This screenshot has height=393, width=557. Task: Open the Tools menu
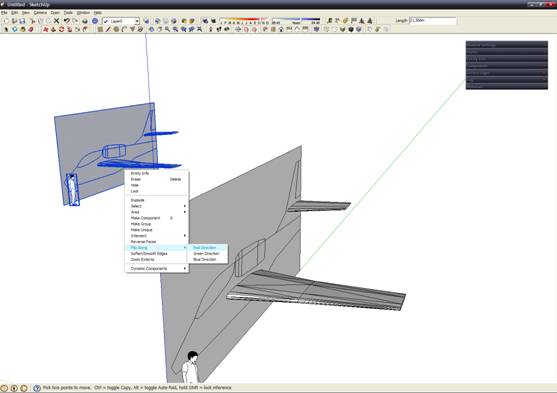pos(68,12)
